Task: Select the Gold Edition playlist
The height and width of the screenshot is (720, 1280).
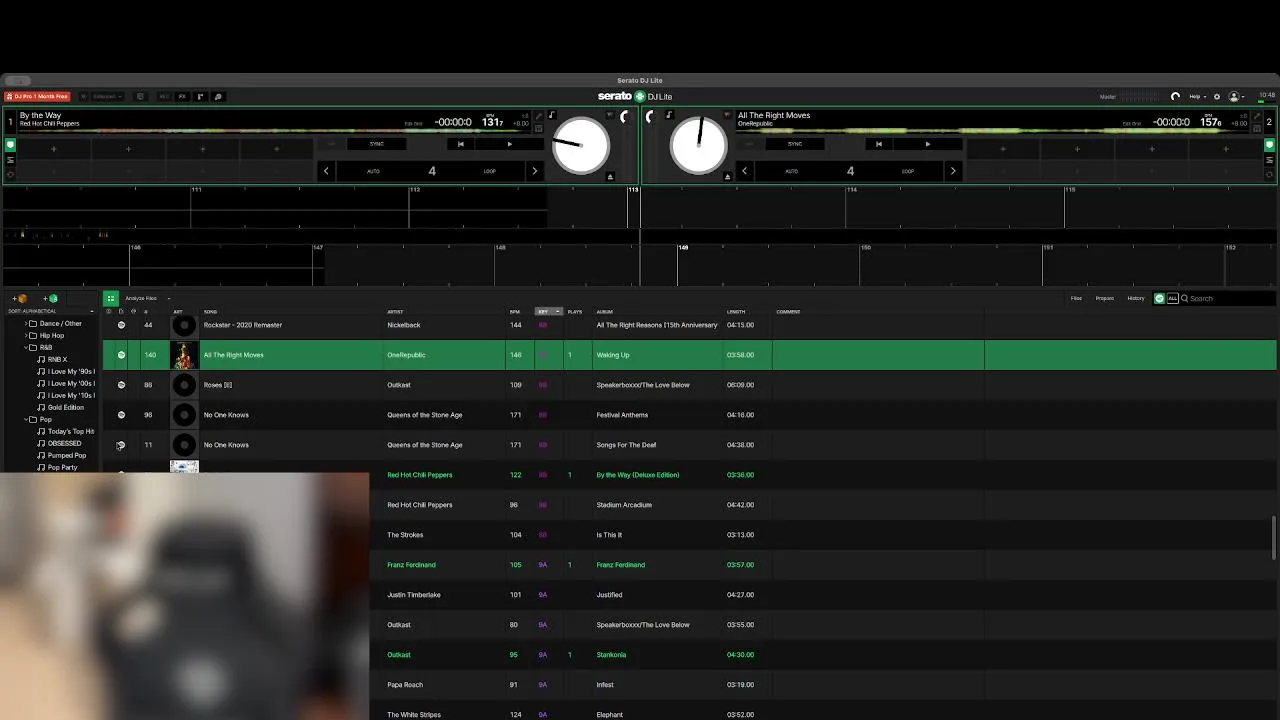Action: pos(65,408)
